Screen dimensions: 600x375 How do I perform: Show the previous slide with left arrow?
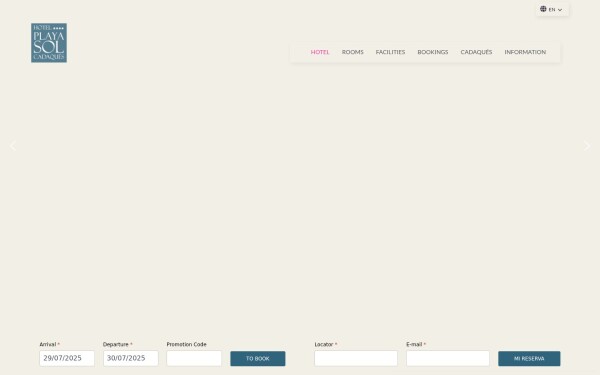(13, 146)
